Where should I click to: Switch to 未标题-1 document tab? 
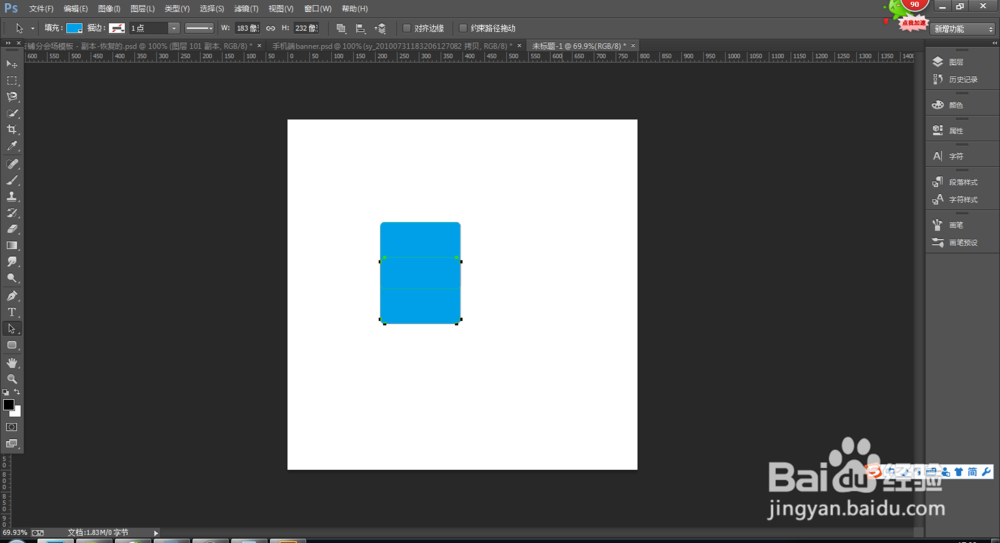click(579, 46)
